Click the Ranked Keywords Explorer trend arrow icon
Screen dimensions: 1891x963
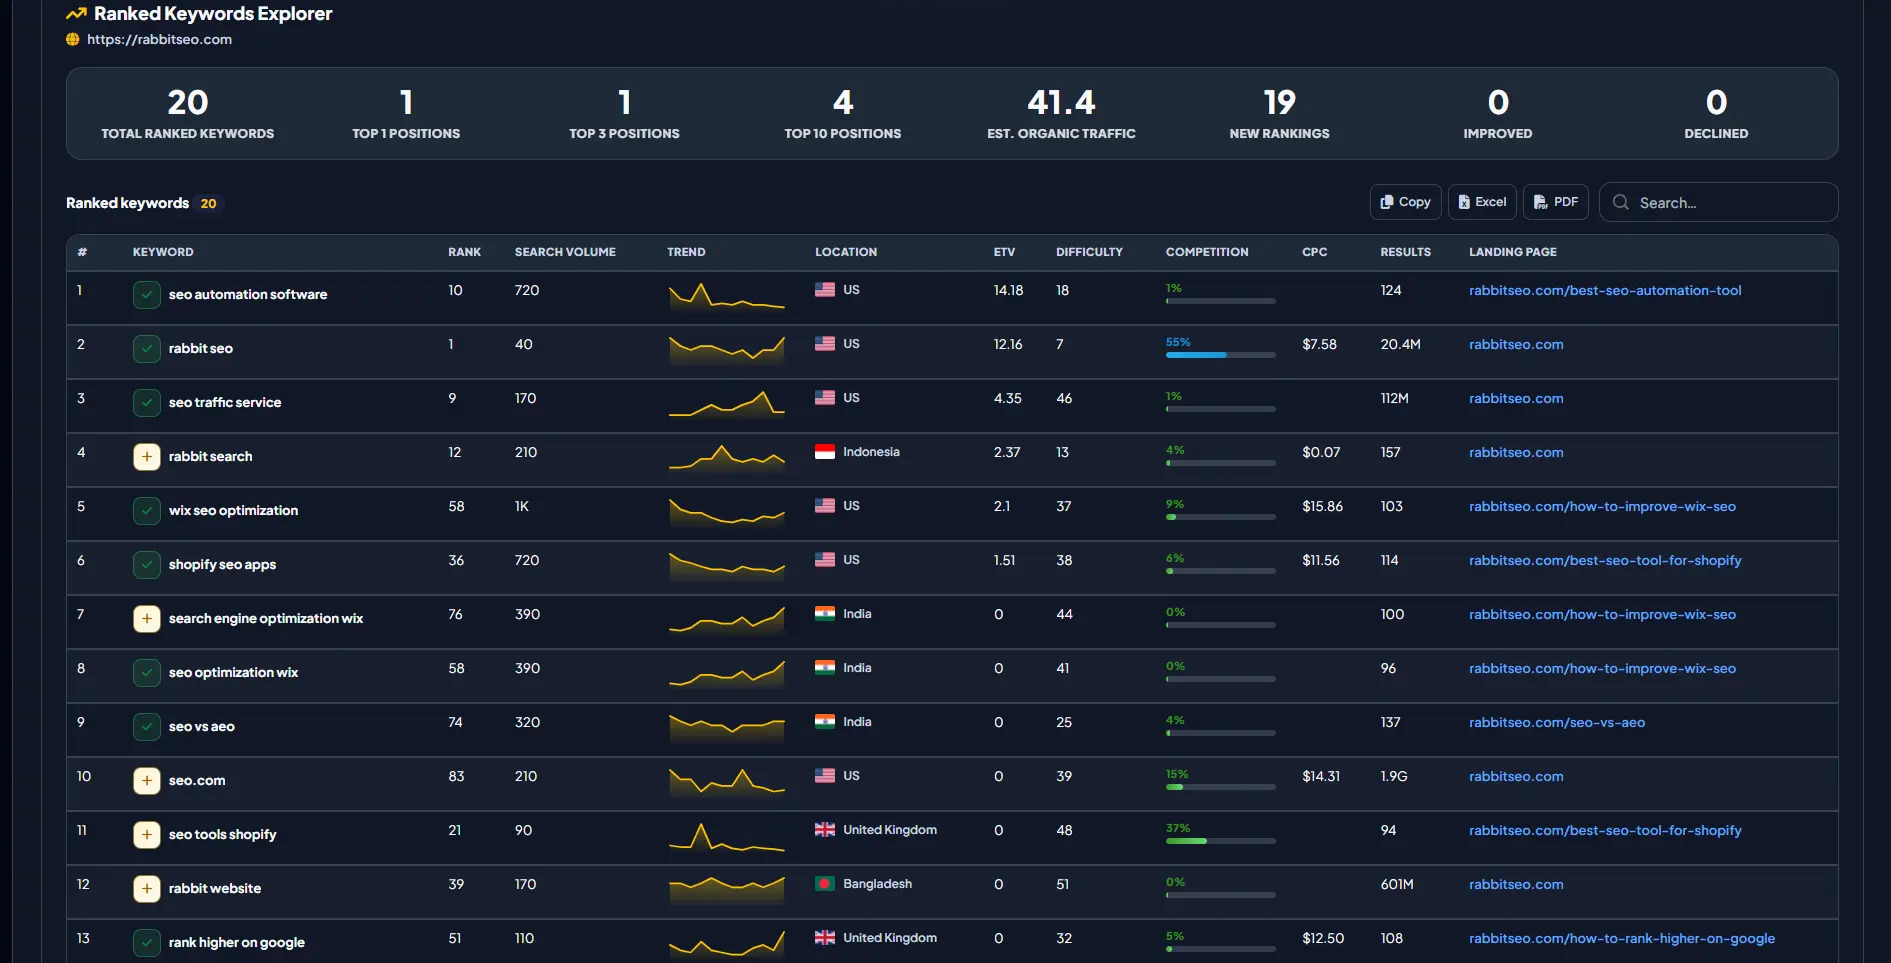tap(76, 14)
